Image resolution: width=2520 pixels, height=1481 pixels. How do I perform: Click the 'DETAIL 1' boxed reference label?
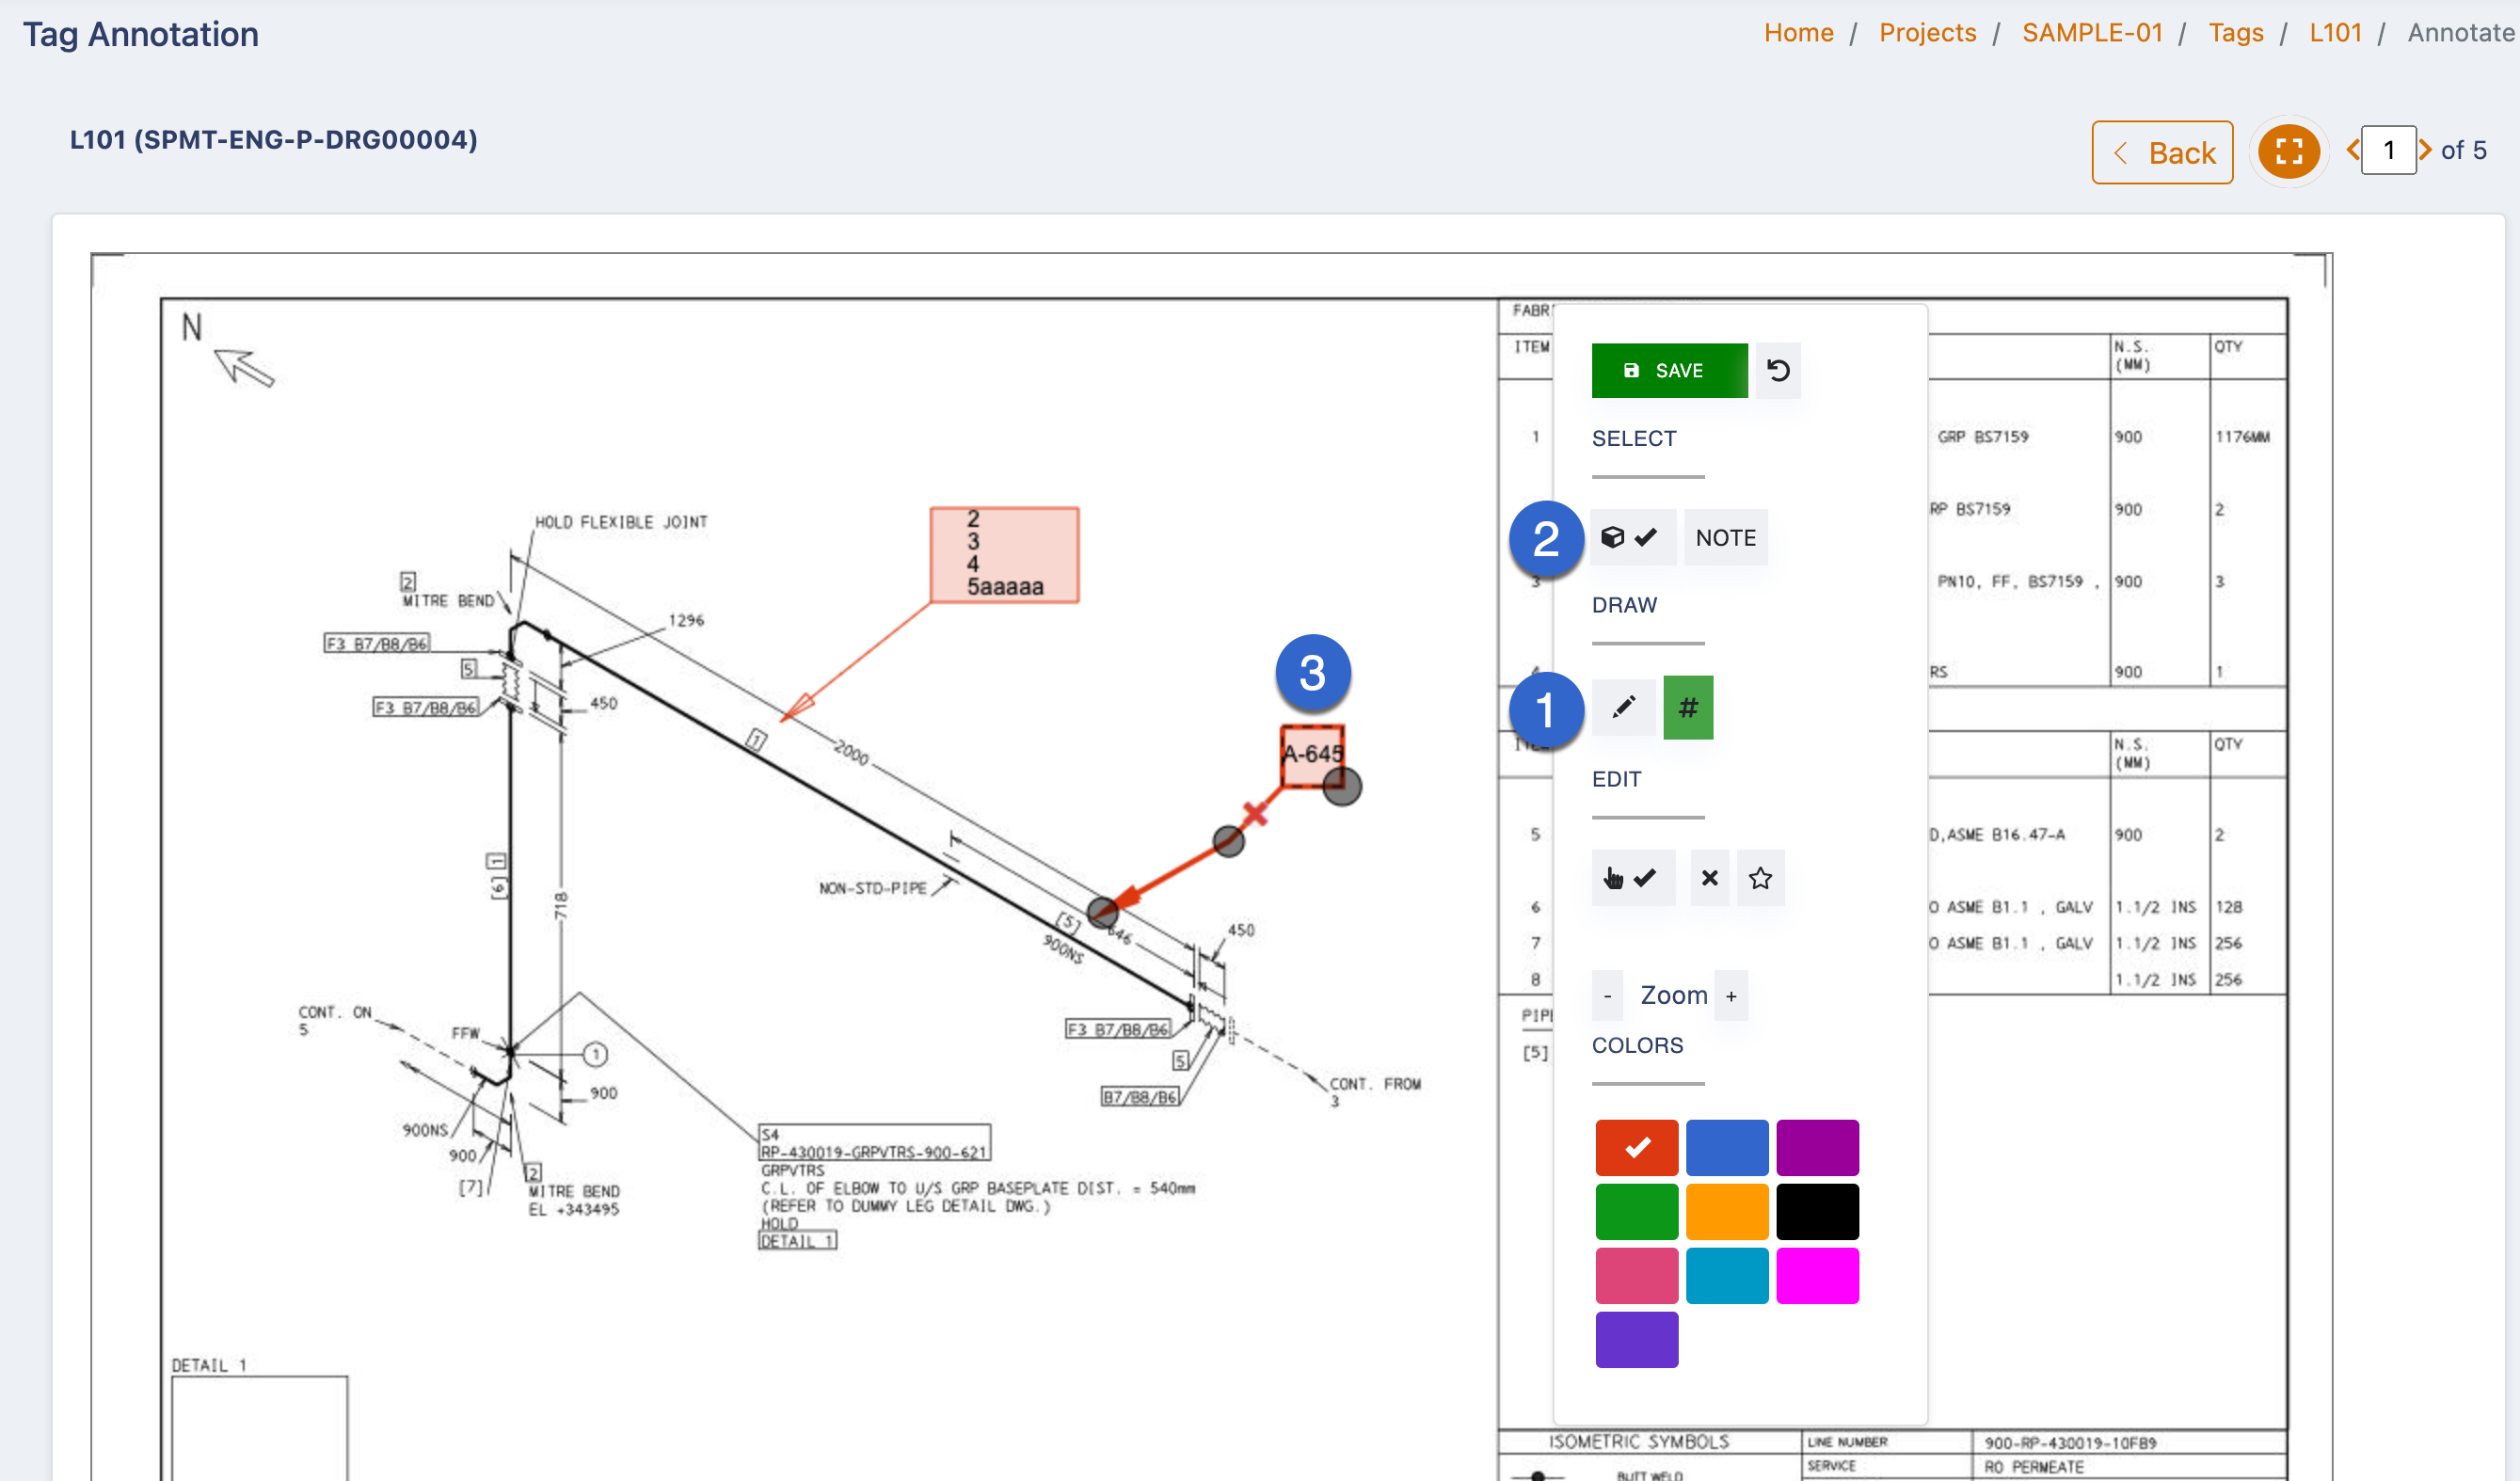[797, 1241]
